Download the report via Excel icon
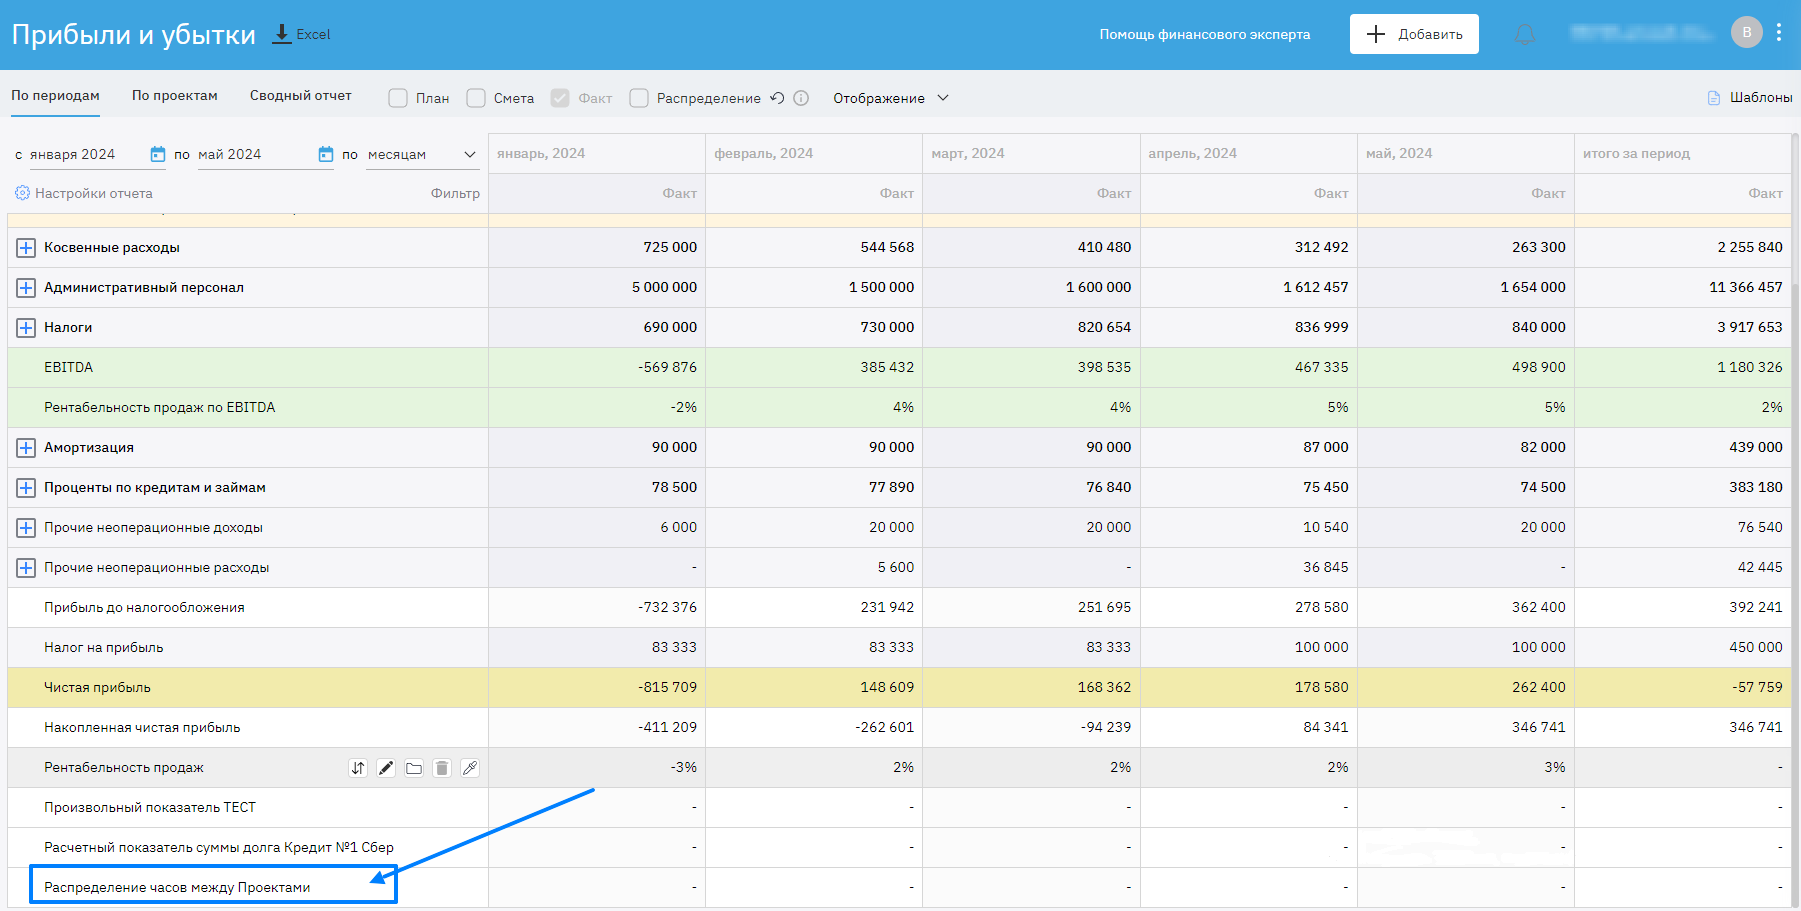1801x911 pixels. (283, 34)
